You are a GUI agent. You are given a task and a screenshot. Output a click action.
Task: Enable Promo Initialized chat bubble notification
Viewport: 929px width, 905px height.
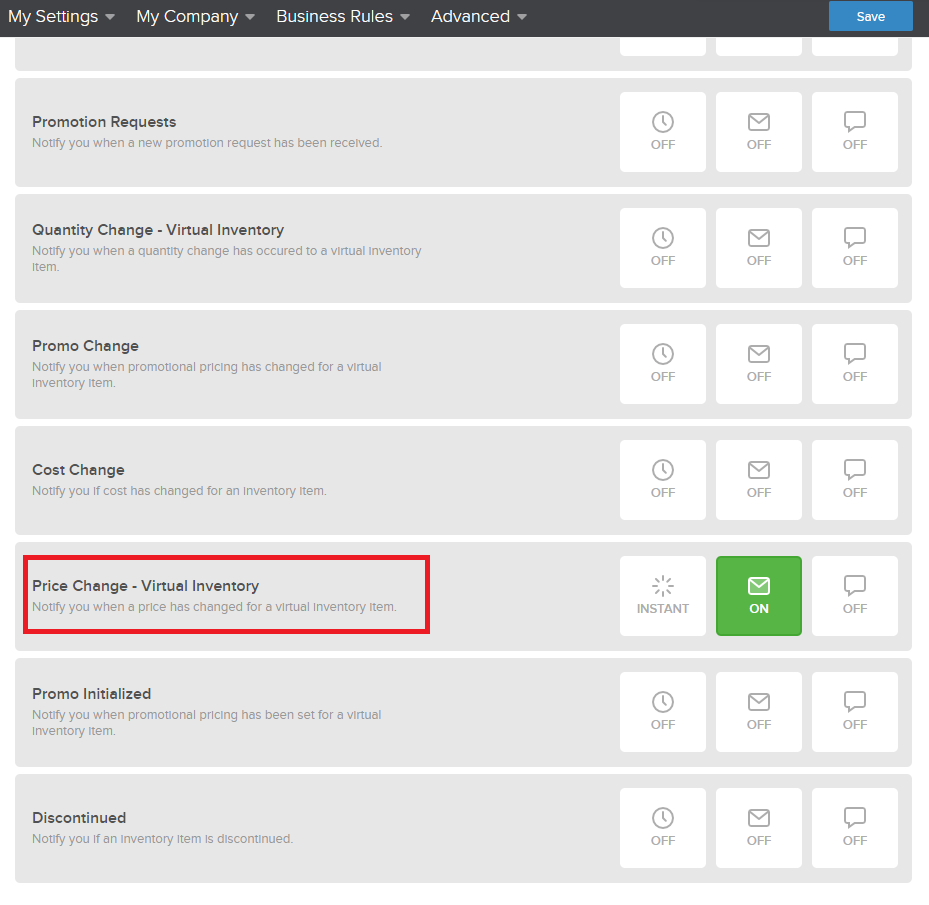854,712
